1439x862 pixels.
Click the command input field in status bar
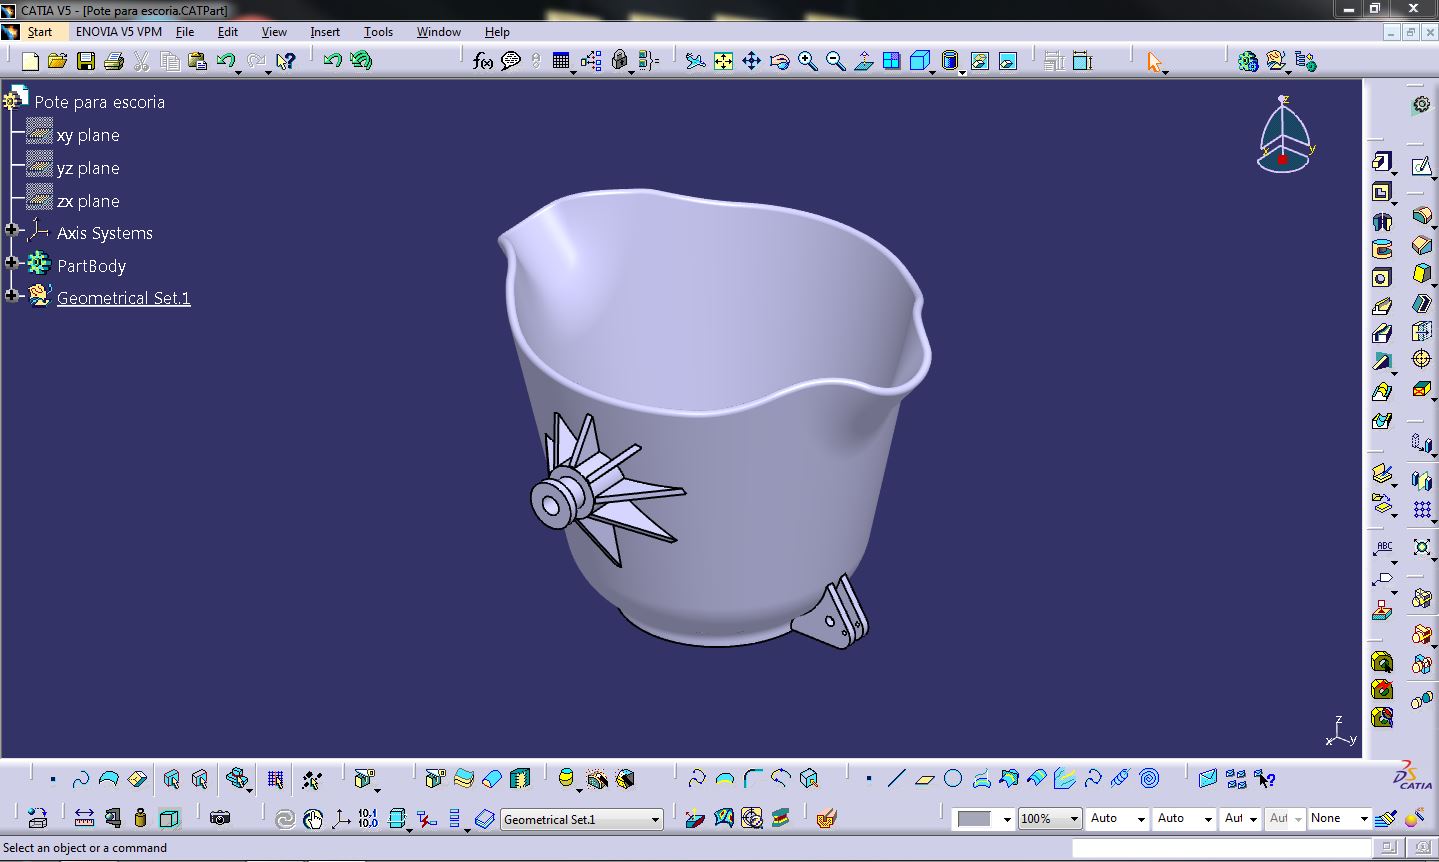(x=1221, y=848)
